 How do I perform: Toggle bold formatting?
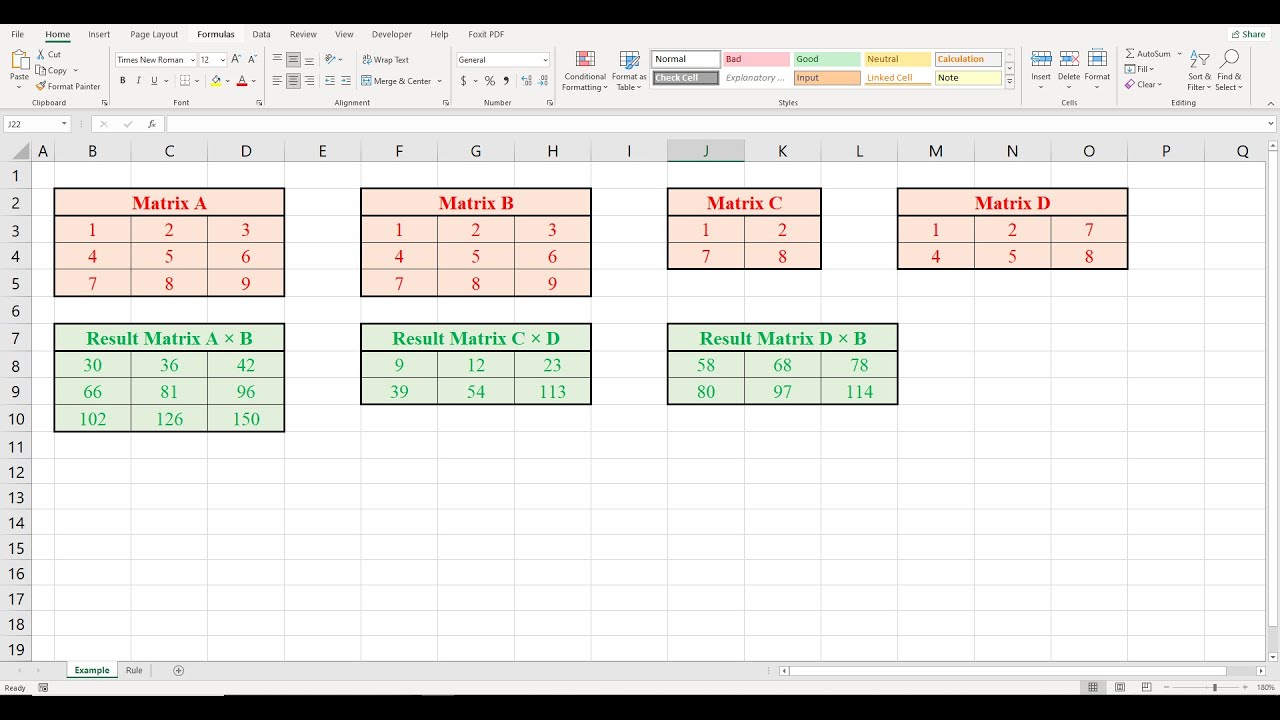(x=123, y=81)
